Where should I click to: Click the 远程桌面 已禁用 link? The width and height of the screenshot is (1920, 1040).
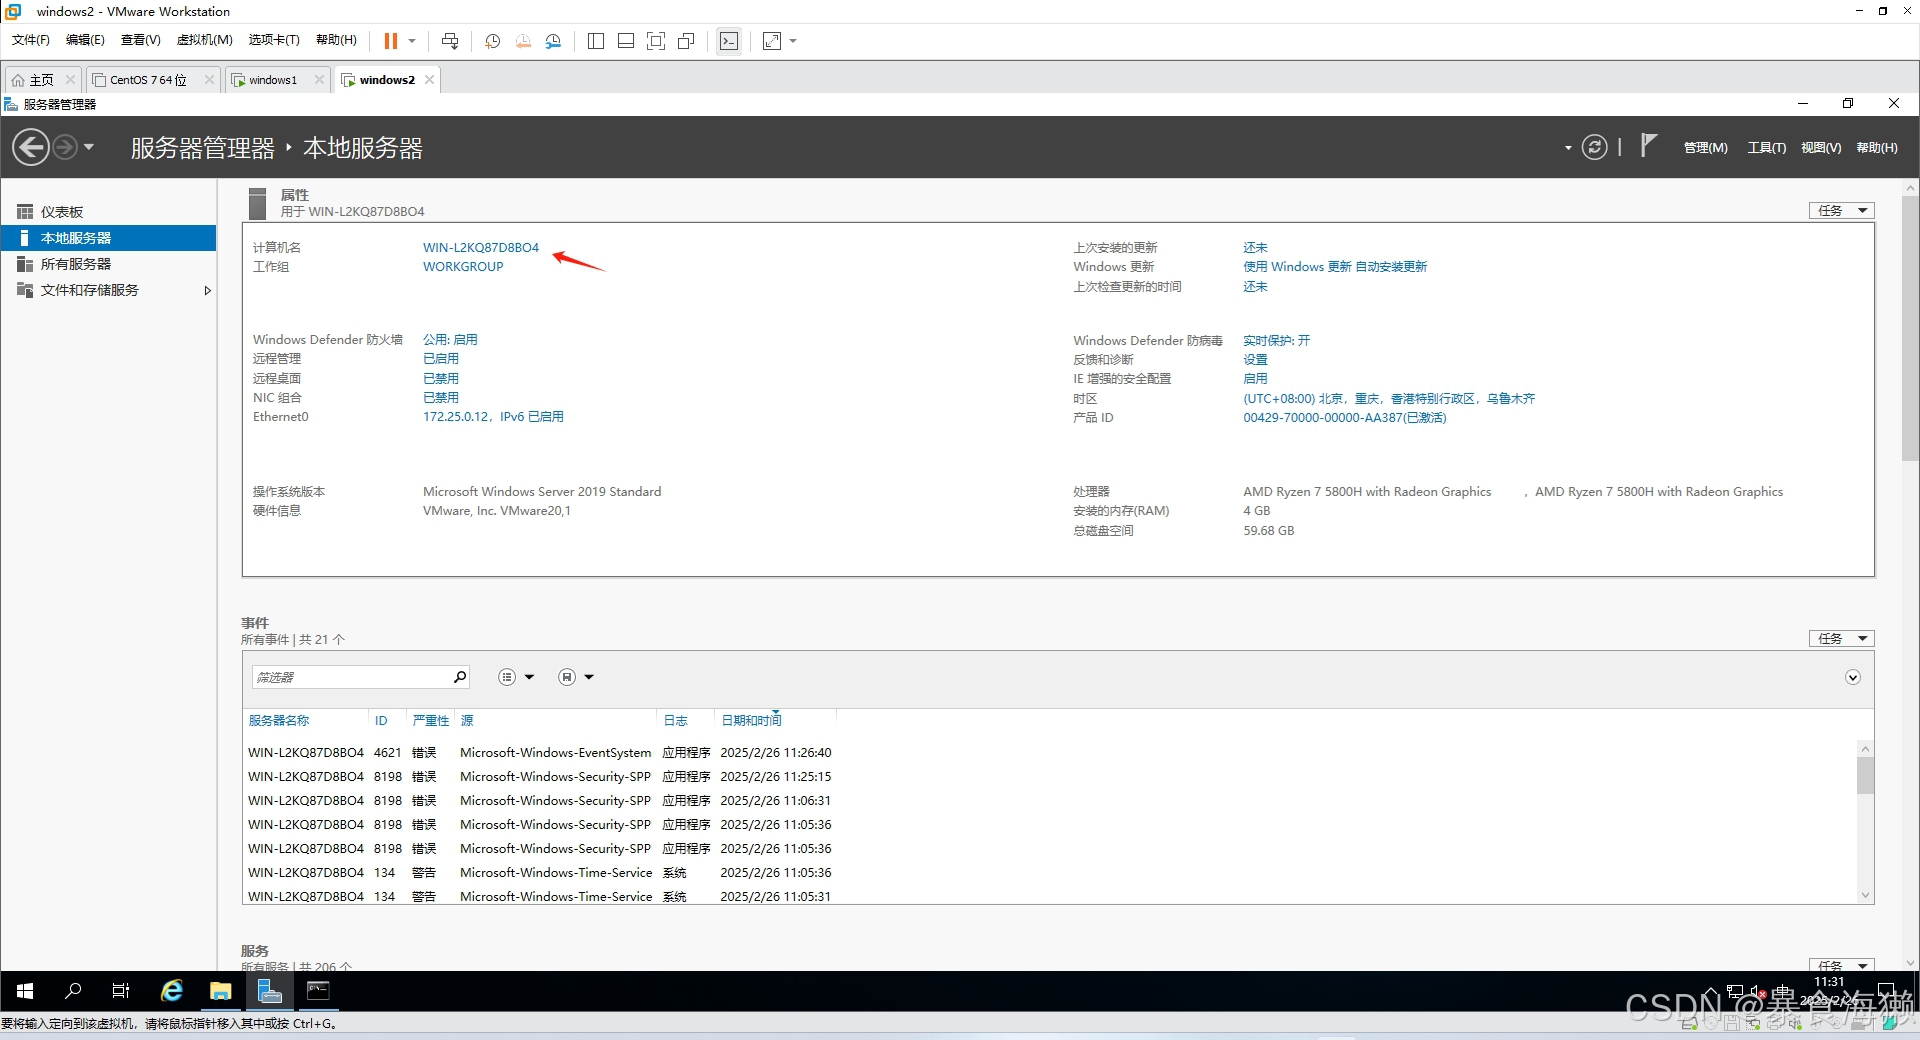coord(441,379)
